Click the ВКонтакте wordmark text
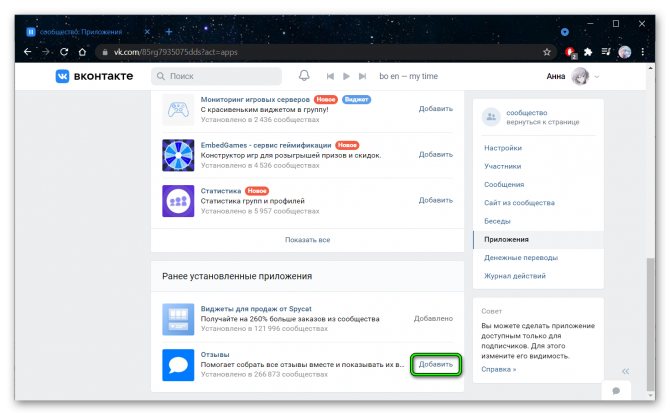This screenshot has width=670, height=415. coord(103,76)
